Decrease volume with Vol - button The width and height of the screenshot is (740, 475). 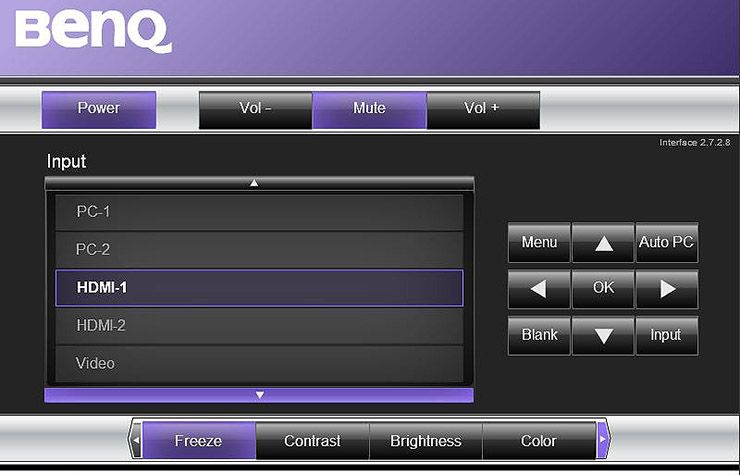point(256,109)
